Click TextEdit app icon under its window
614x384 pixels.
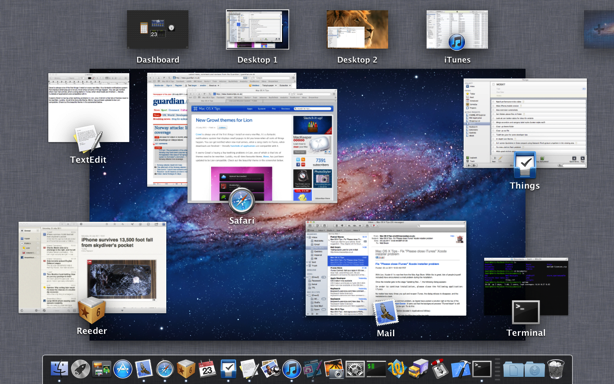click(88, 139)
